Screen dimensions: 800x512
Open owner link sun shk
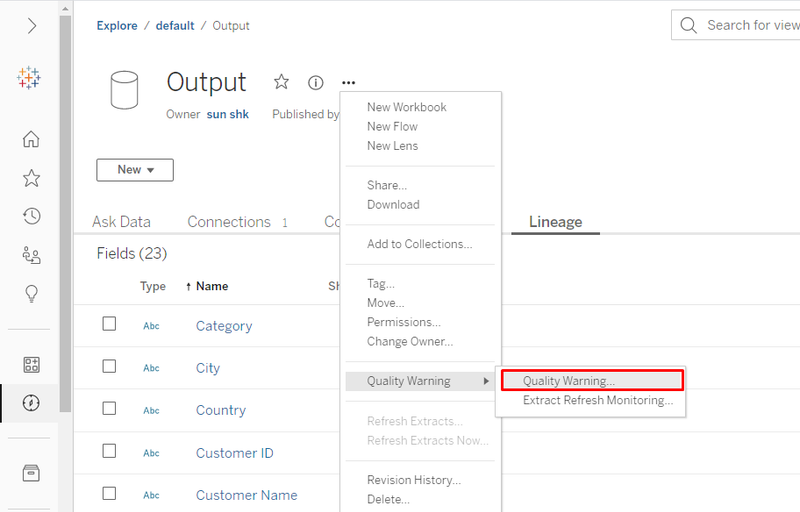click(x=228, y=114)
